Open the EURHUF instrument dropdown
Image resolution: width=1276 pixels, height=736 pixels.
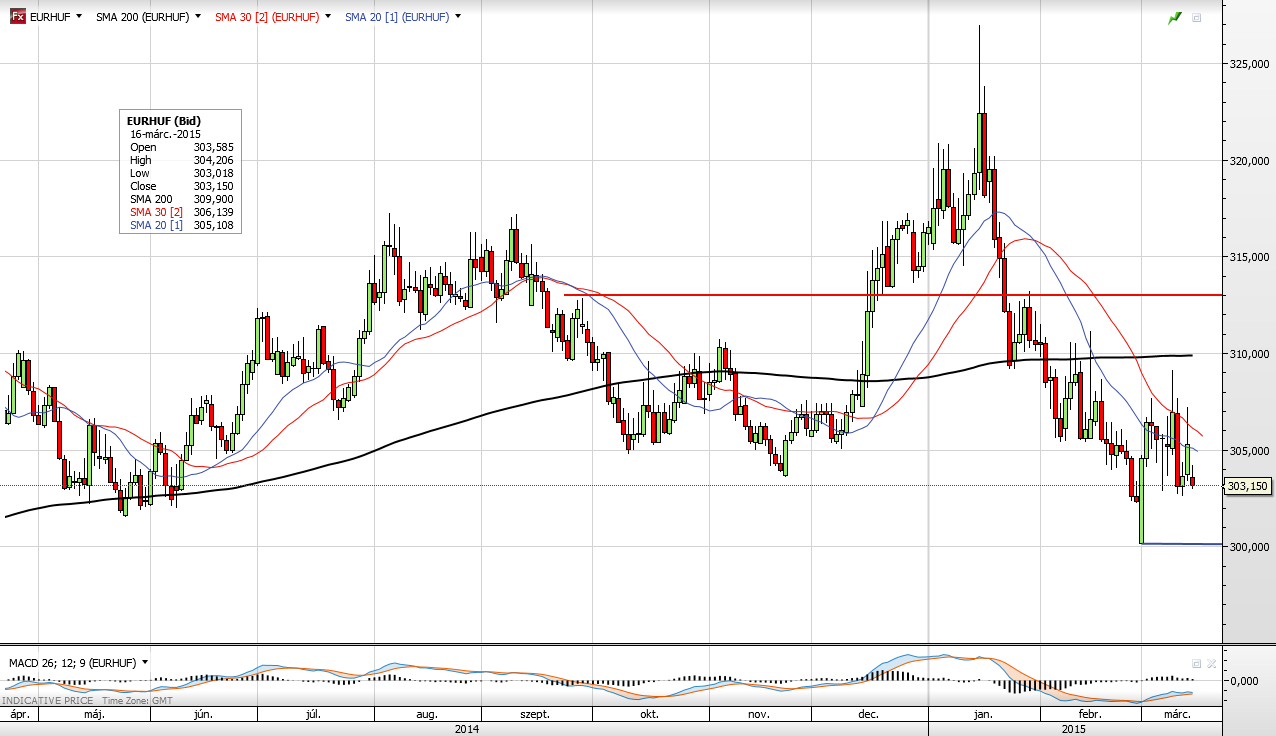77,17
